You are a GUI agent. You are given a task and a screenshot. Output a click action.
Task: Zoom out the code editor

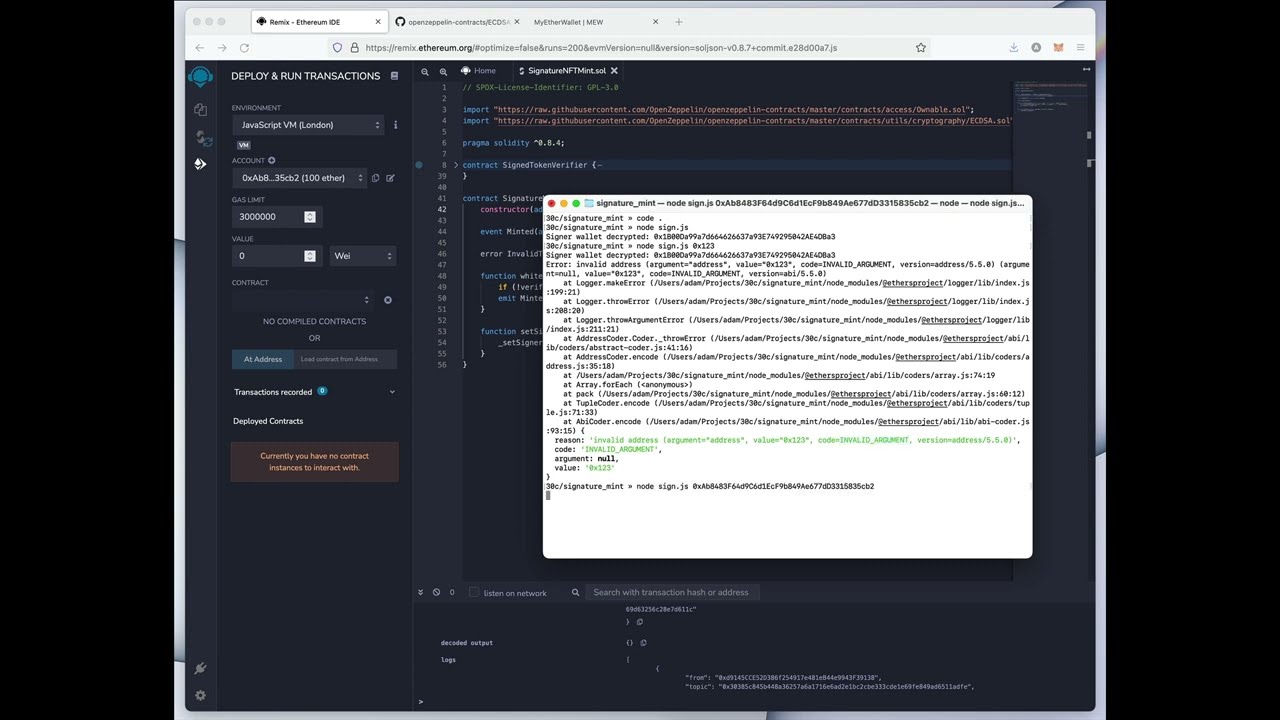point(425,72)
